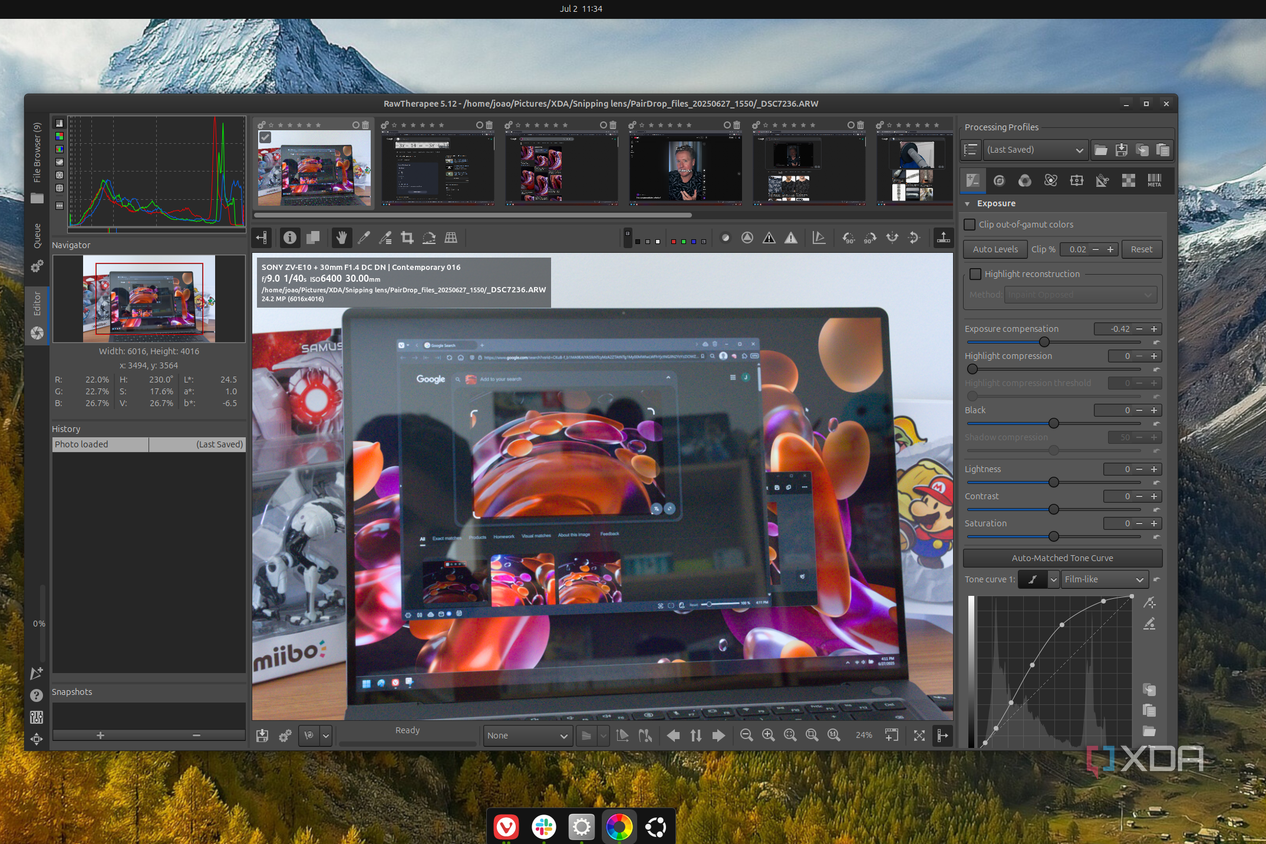Click the exposure Reset button
Screen dimensions: 1266x844
pyautogui.click(x=1142, y=249)
